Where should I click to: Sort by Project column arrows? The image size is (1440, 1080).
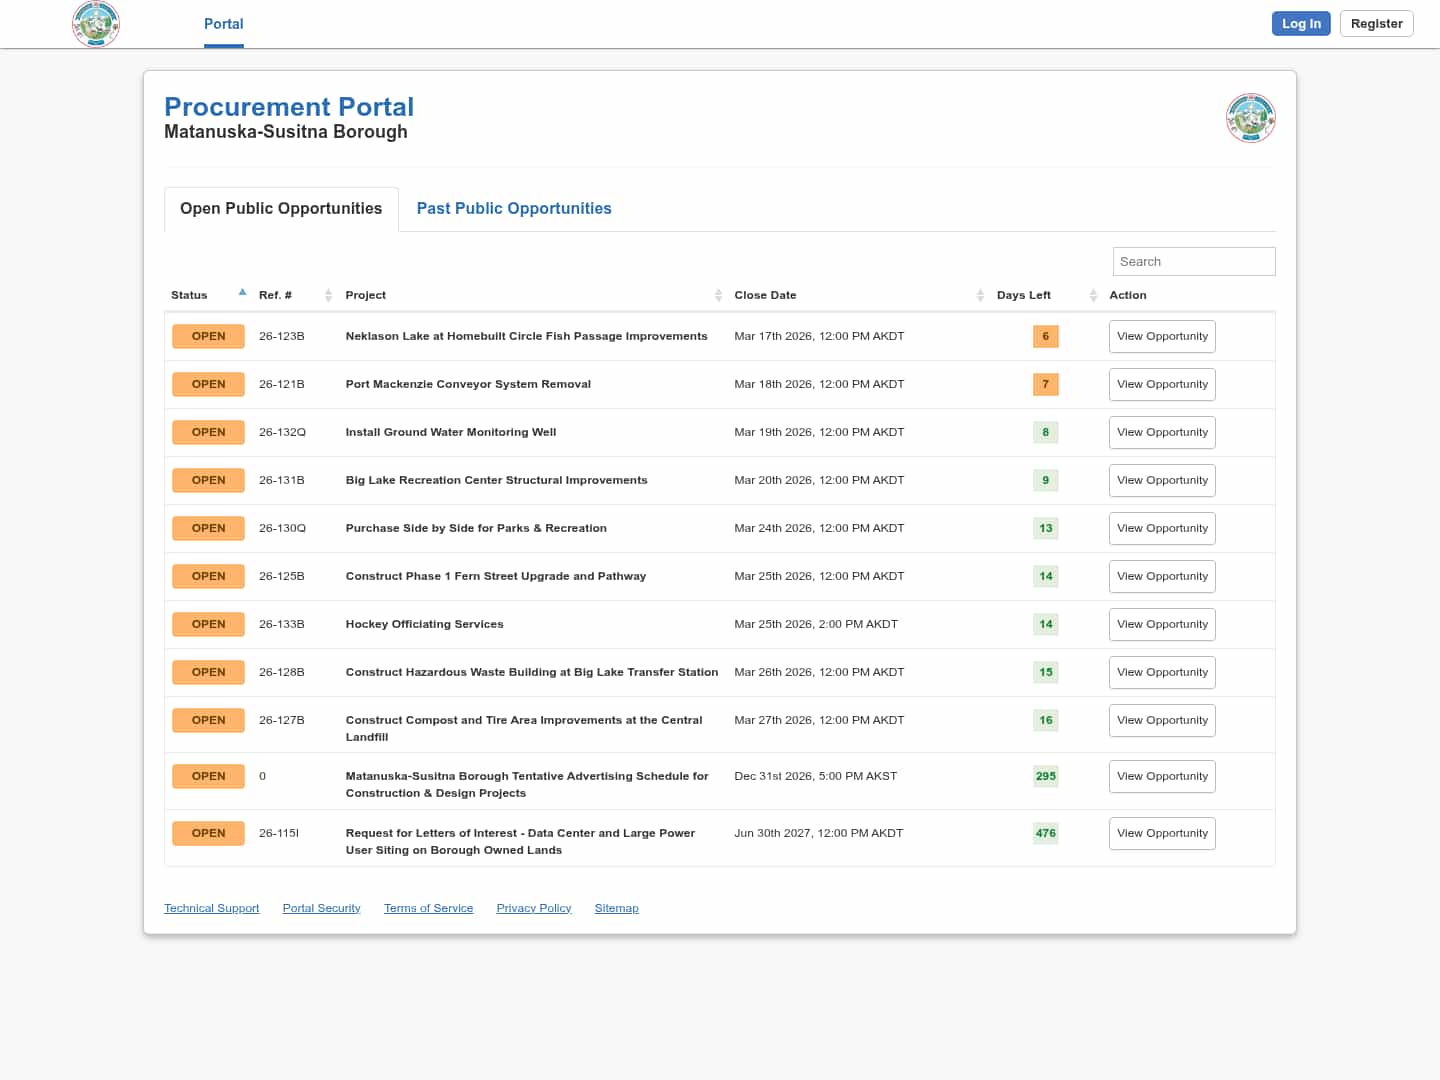[718, 295]
